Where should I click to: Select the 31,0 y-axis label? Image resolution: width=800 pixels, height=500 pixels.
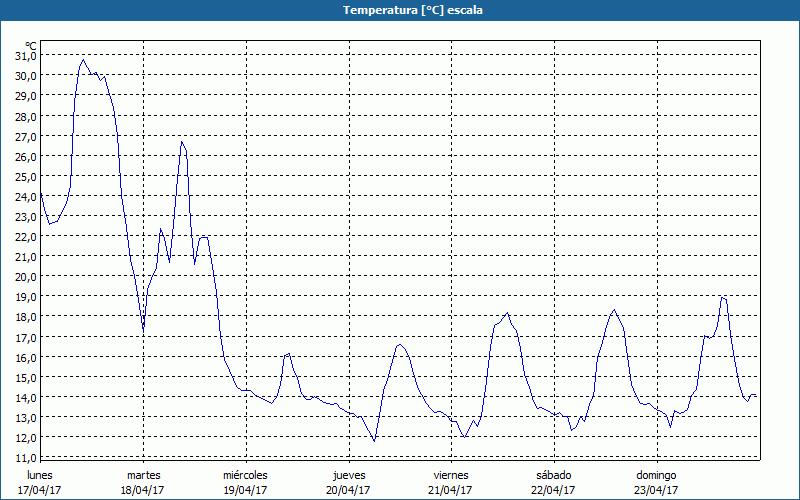25,55
